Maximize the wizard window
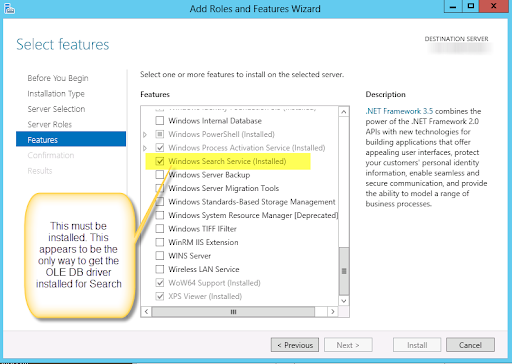The image size is (512, 364). point(471,6)
